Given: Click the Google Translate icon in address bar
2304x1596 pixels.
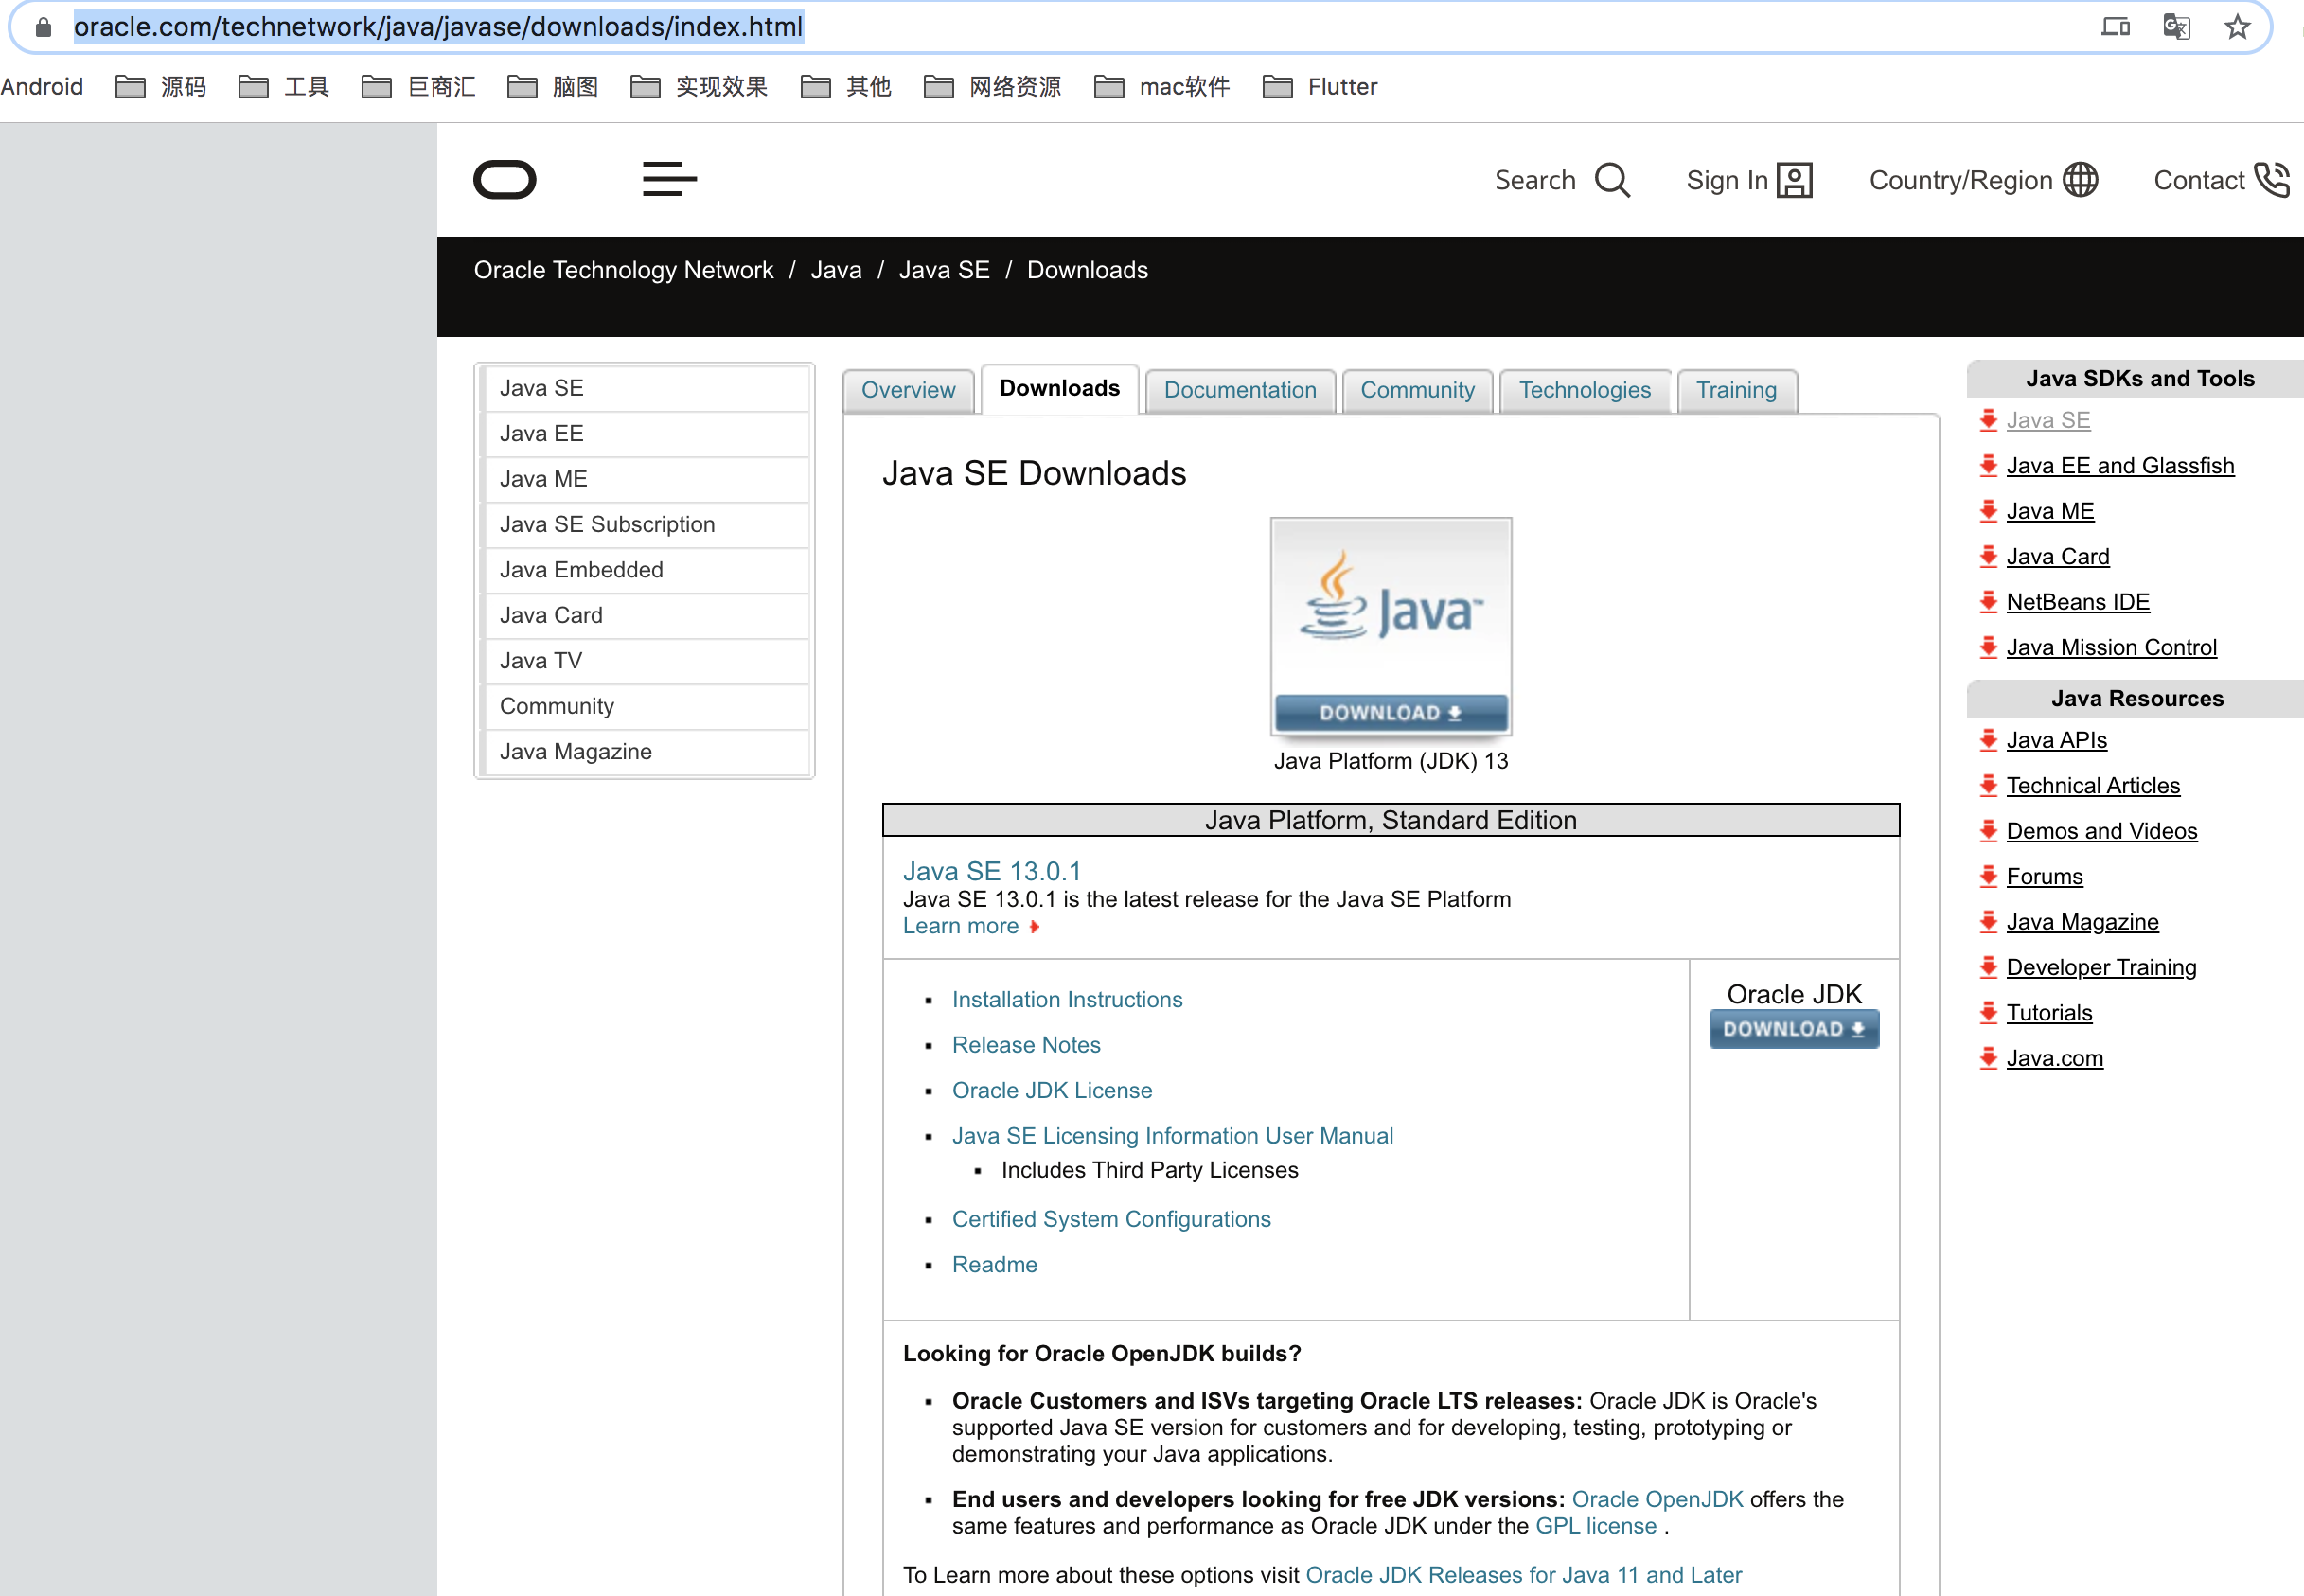Looking at the screenshot, I should [x=2176, y=27].
